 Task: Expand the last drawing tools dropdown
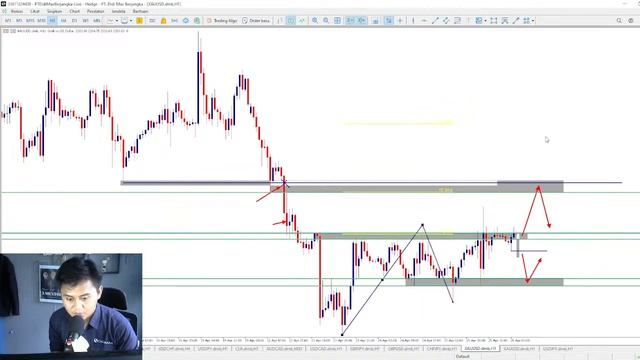(x=533, y=20)
